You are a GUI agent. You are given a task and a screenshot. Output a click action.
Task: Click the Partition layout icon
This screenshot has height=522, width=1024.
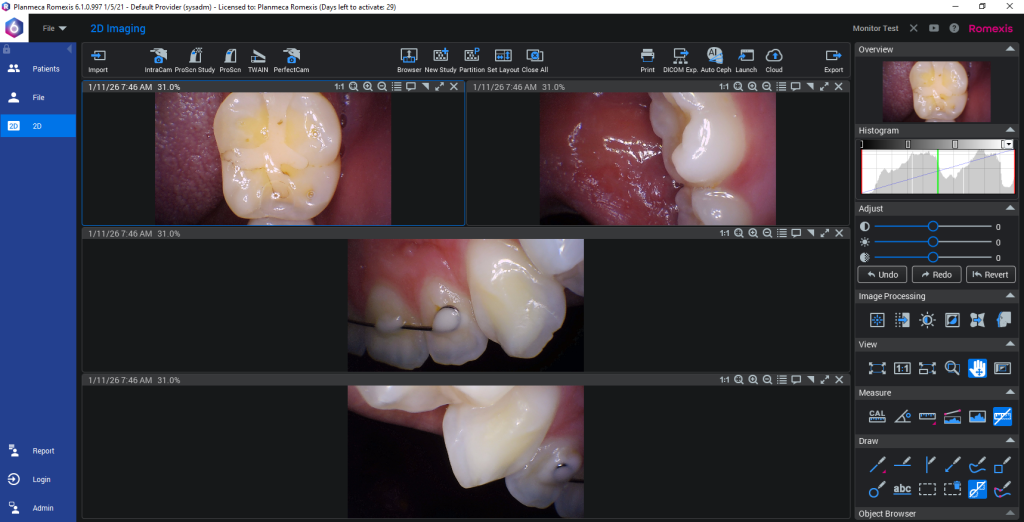coord(472,56)
